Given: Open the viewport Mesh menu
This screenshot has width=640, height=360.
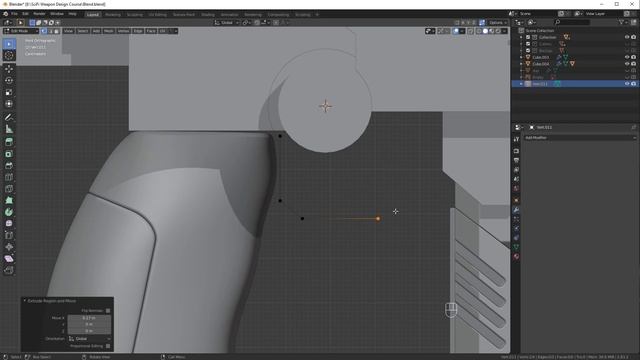Looking at the screenshot, I should click(109, 31).
